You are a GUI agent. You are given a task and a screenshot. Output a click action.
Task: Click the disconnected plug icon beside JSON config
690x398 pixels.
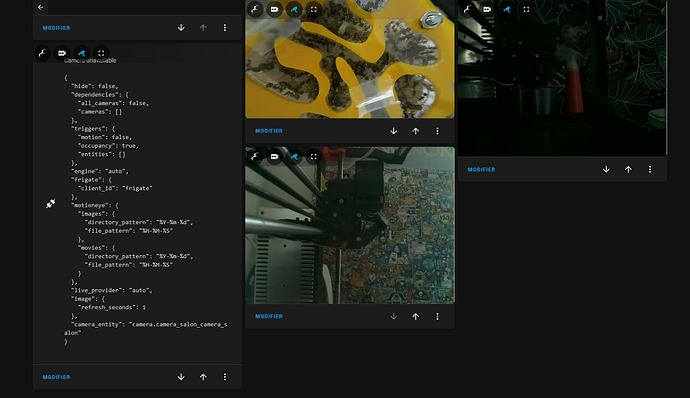pos(51,204)
